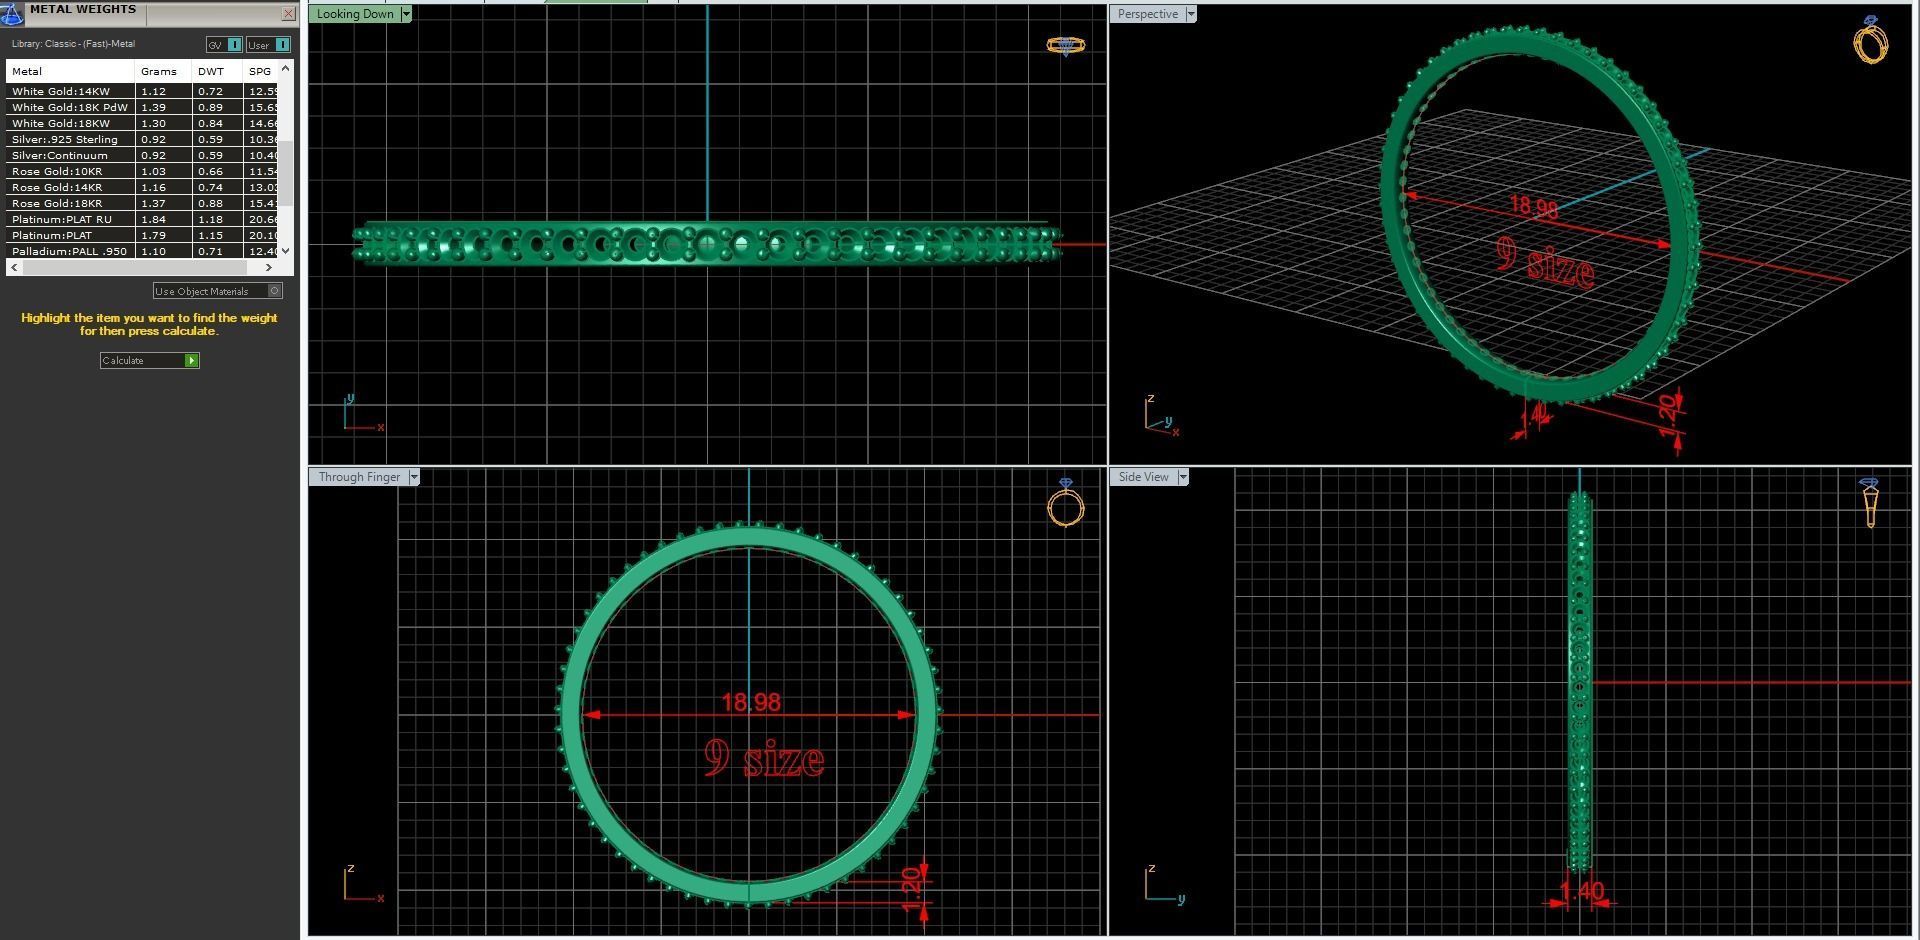Viewport: 1920px width, 940px height.
Task: Select the Platinum:PLAT row
Action: point(142,235)
